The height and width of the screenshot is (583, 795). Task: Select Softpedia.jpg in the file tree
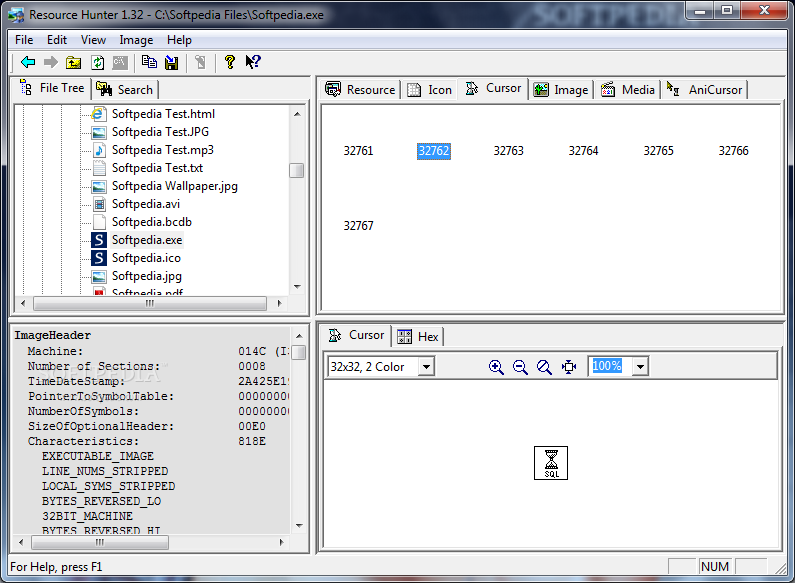pyautogui.click(x=147, y=276)
